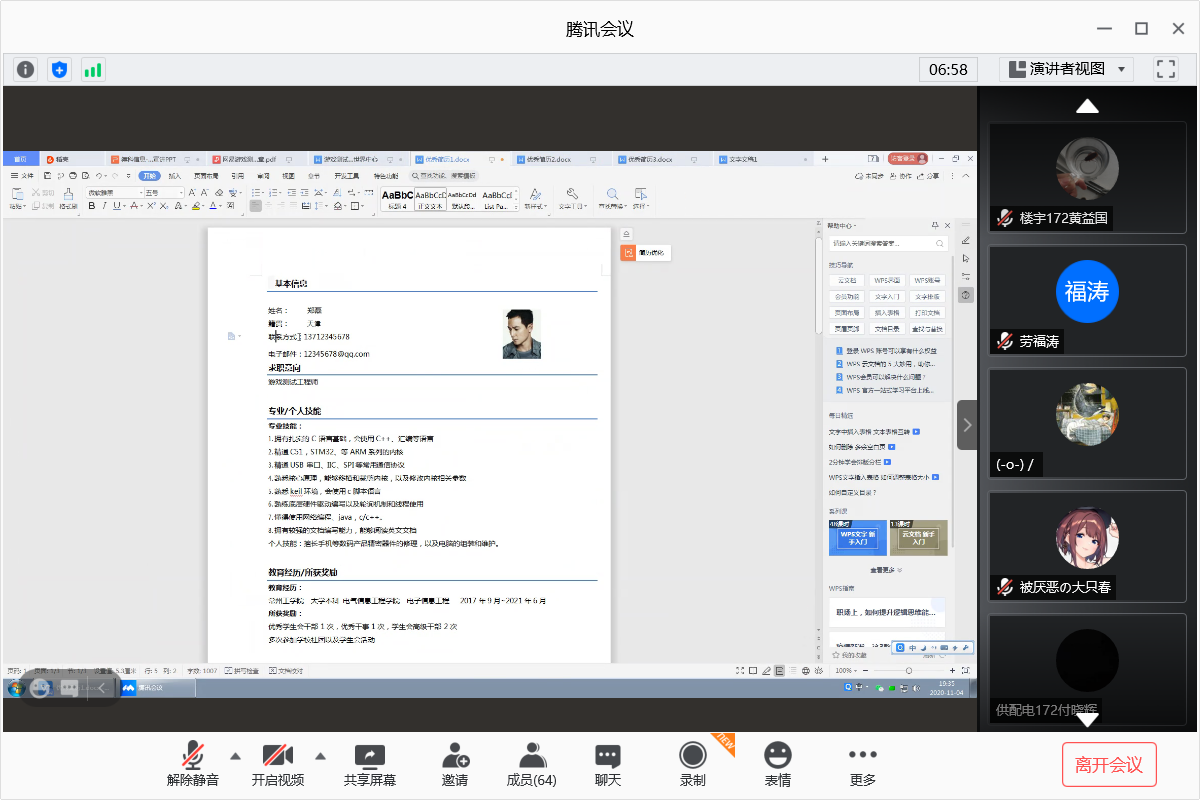Click the chat bubble icon in the floating overlay

(x=69, y=688)
